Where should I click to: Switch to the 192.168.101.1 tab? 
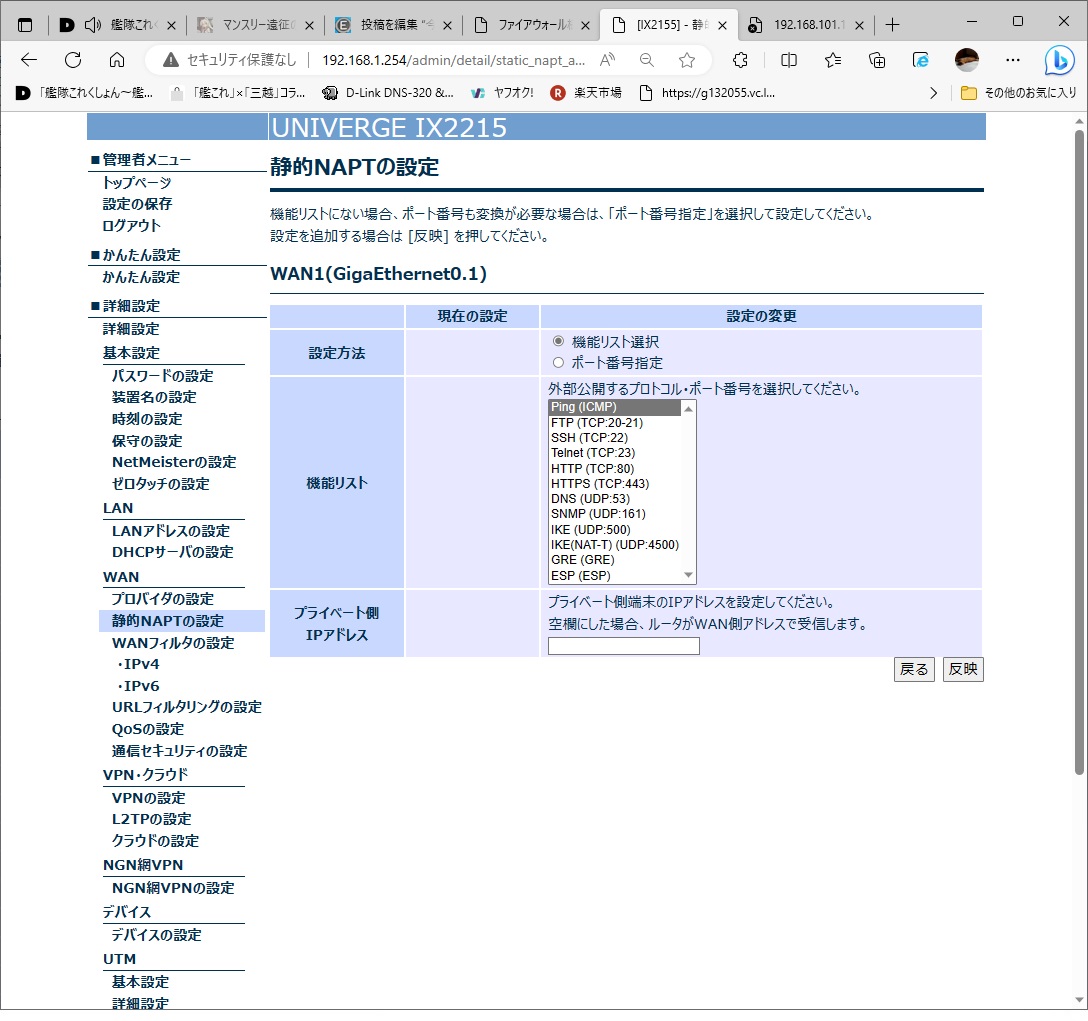[805, 26]
